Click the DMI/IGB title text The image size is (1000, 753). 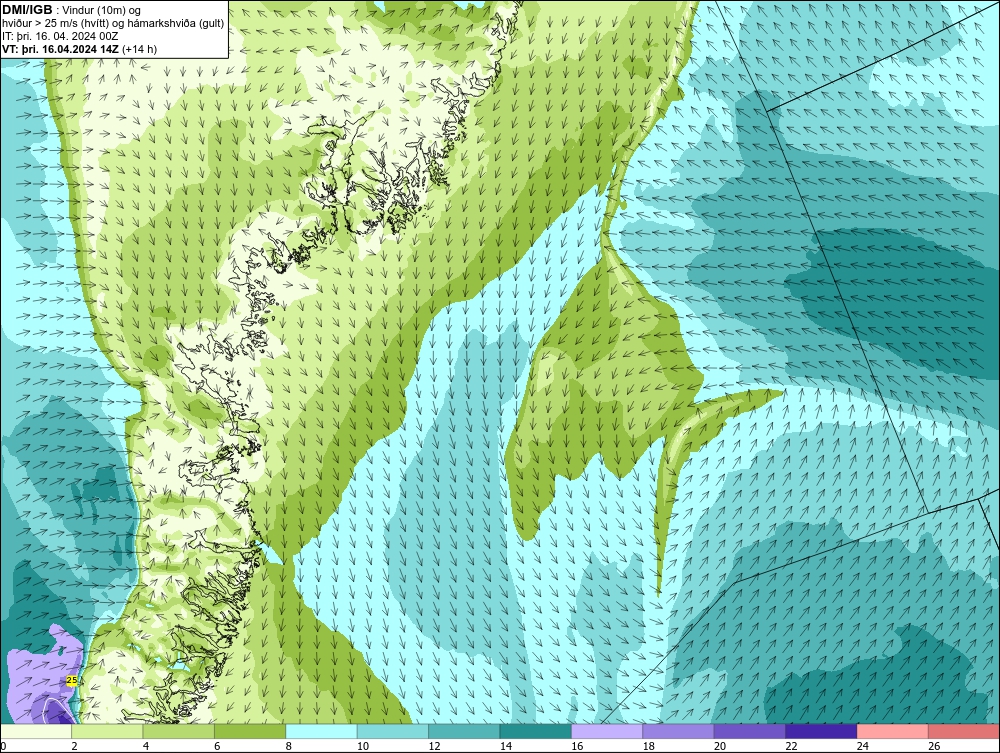[27, 10]
